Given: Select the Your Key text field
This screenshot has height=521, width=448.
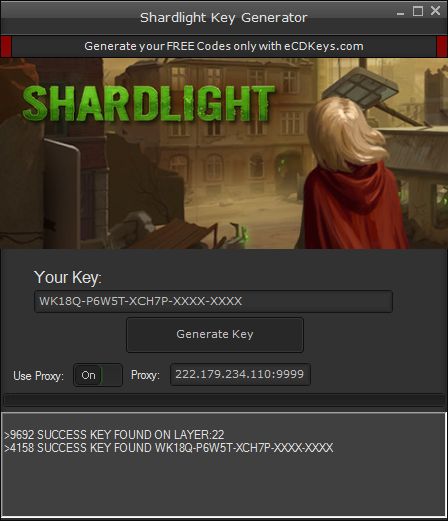Looking at the screenshot, I should [213, 301].
